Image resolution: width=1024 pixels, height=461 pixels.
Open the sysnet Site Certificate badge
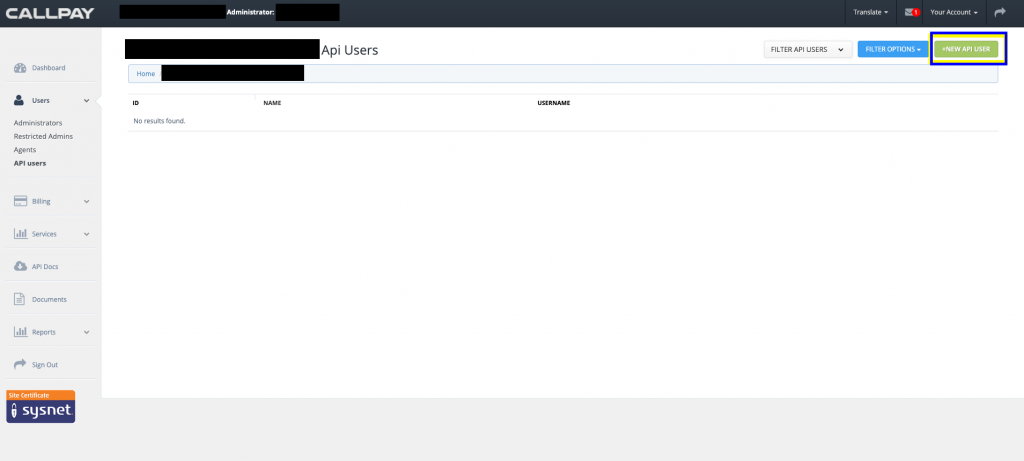[40, 407]
